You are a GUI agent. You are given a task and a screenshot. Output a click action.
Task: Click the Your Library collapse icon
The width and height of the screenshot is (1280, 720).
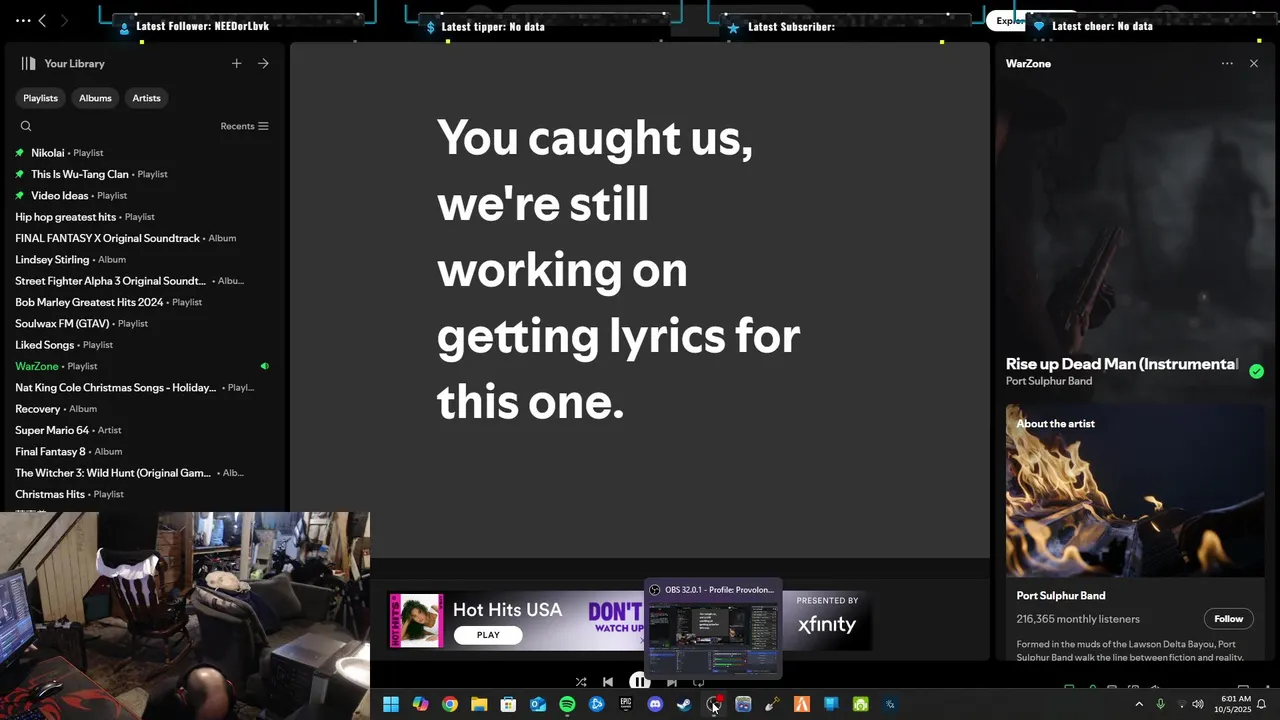click(x=28, y=63)
